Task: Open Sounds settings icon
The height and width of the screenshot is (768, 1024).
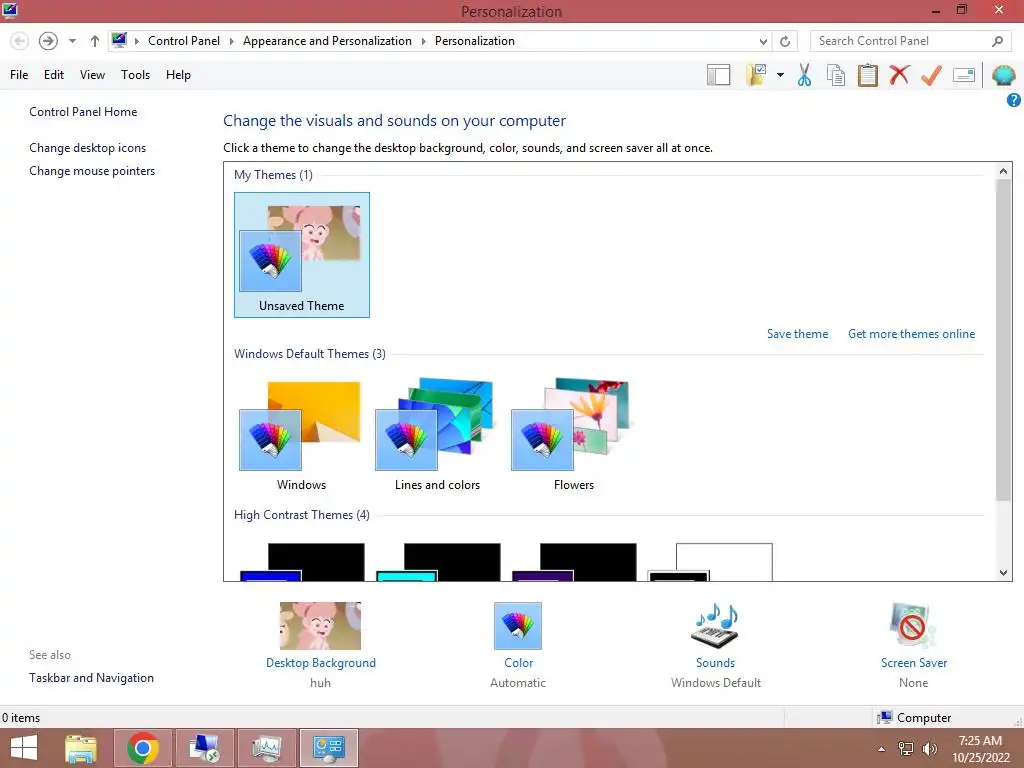Action: (715, 626)
